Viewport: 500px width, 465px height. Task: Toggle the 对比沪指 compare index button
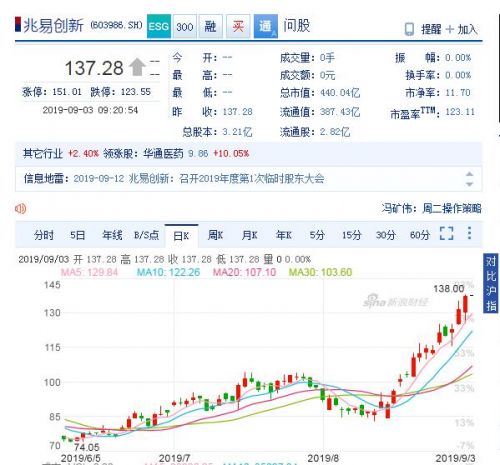pyautogui.click(x=491, y=283)
